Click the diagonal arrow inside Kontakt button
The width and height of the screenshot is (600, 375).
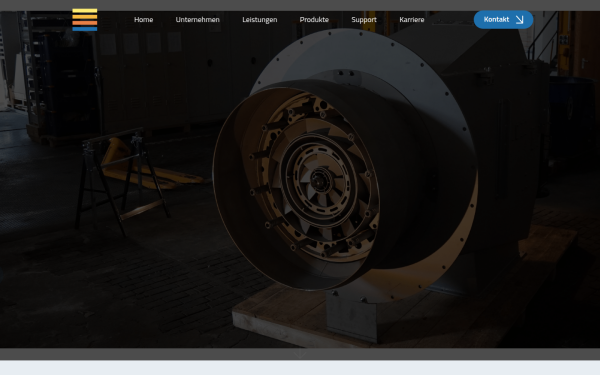coord(519,20)
